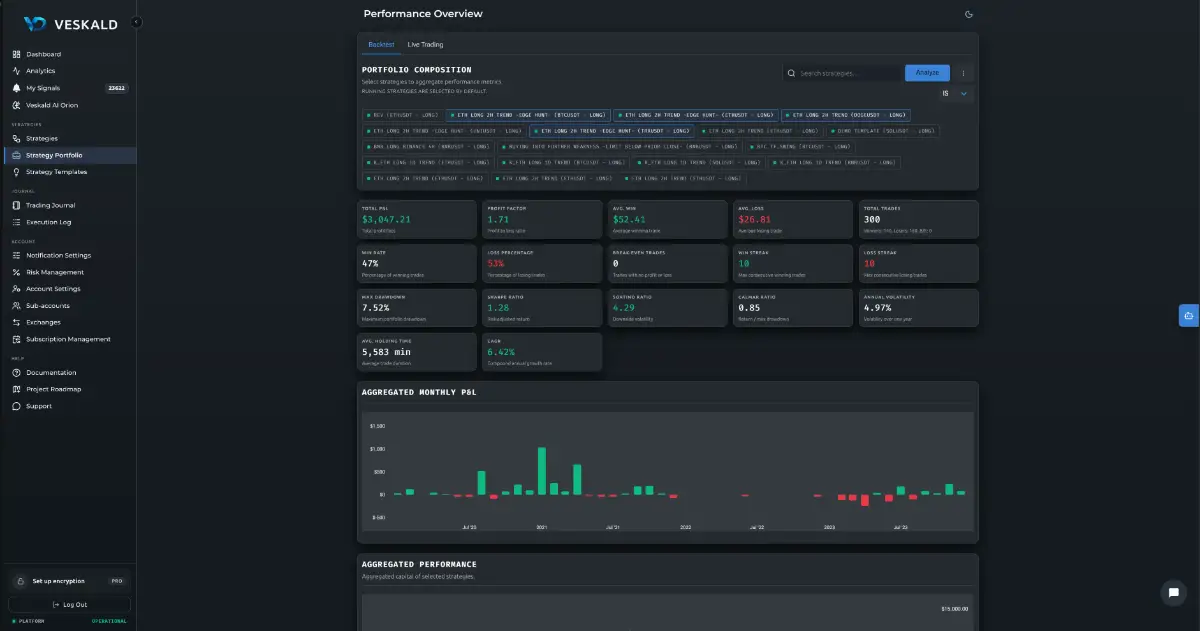Open the chat bubble widget

1173,593
